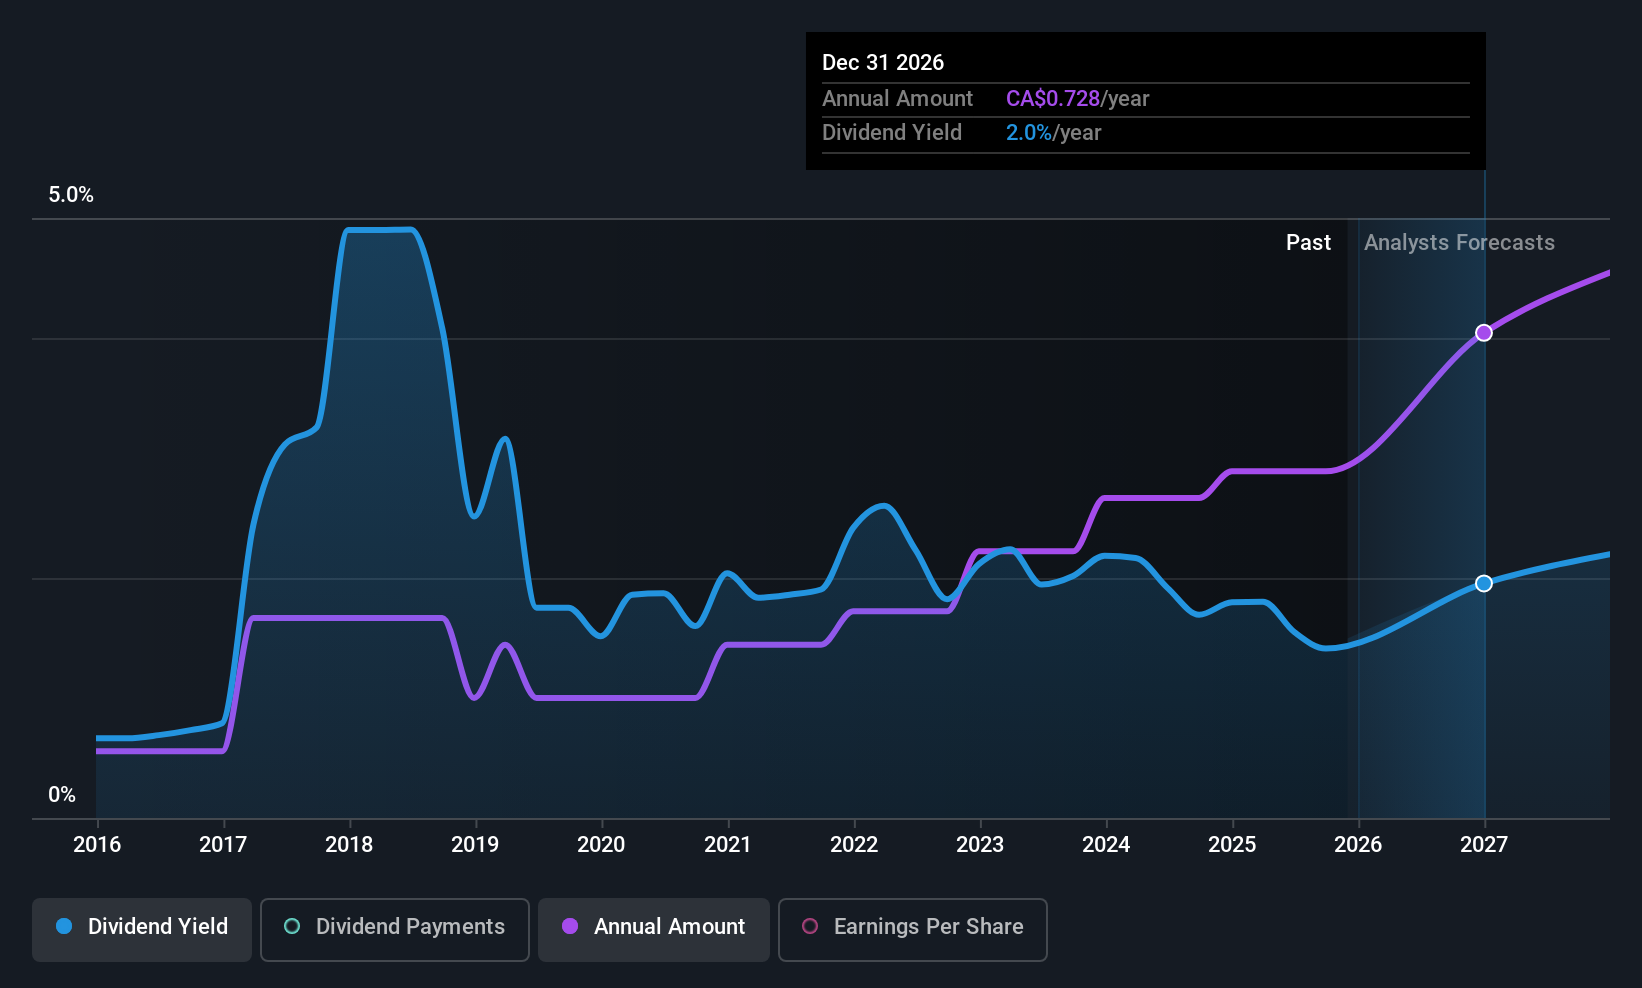
Task: Click the CA$0.728 annual amount value
Action: (x=1052, y=99)
